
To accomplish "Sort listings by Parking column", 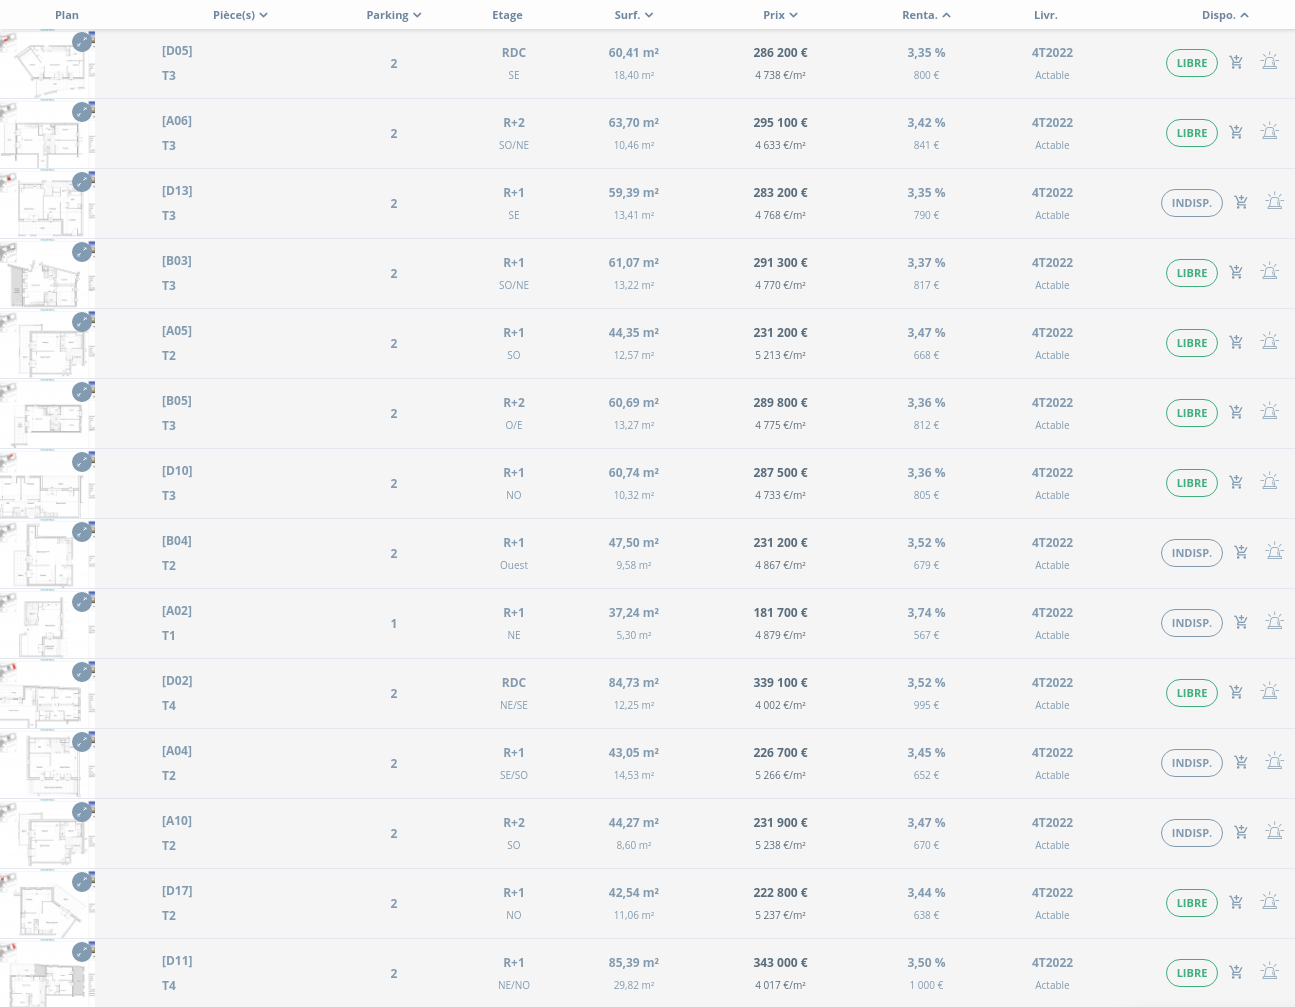I will 393,15.
